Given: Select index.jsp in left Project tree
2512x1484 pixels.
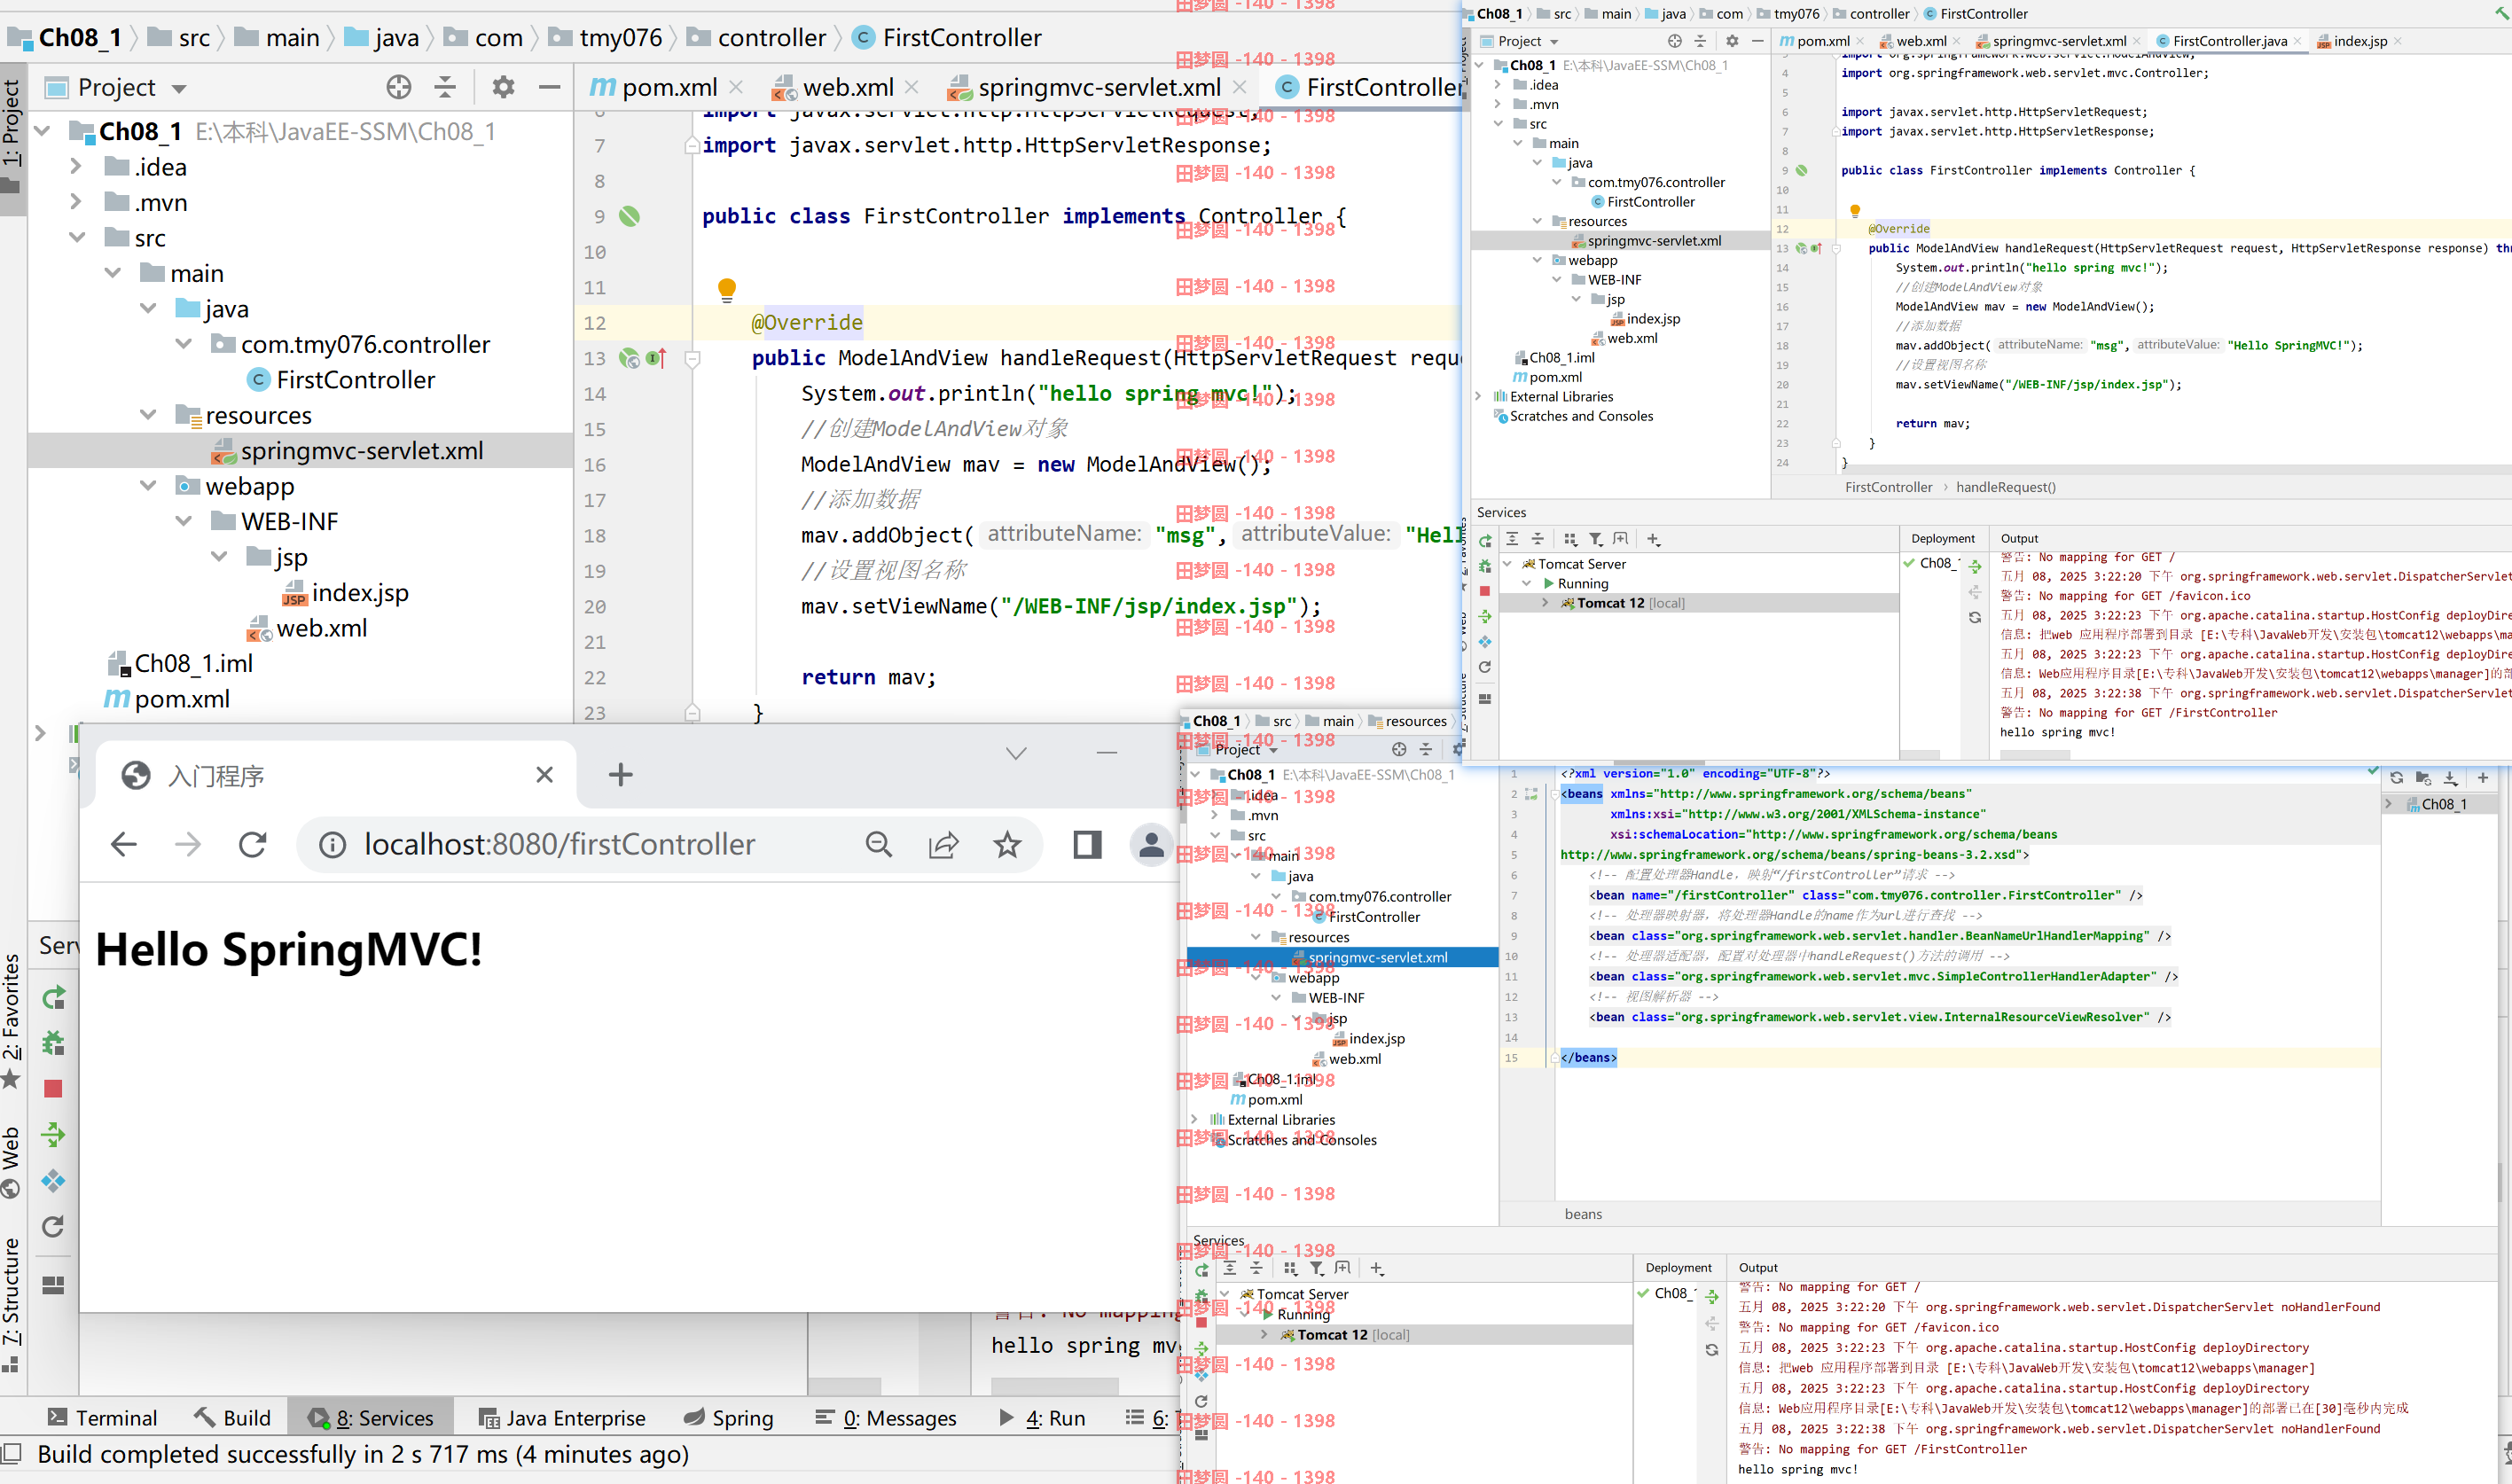Looking at the screenshot, I should [345, 593].
